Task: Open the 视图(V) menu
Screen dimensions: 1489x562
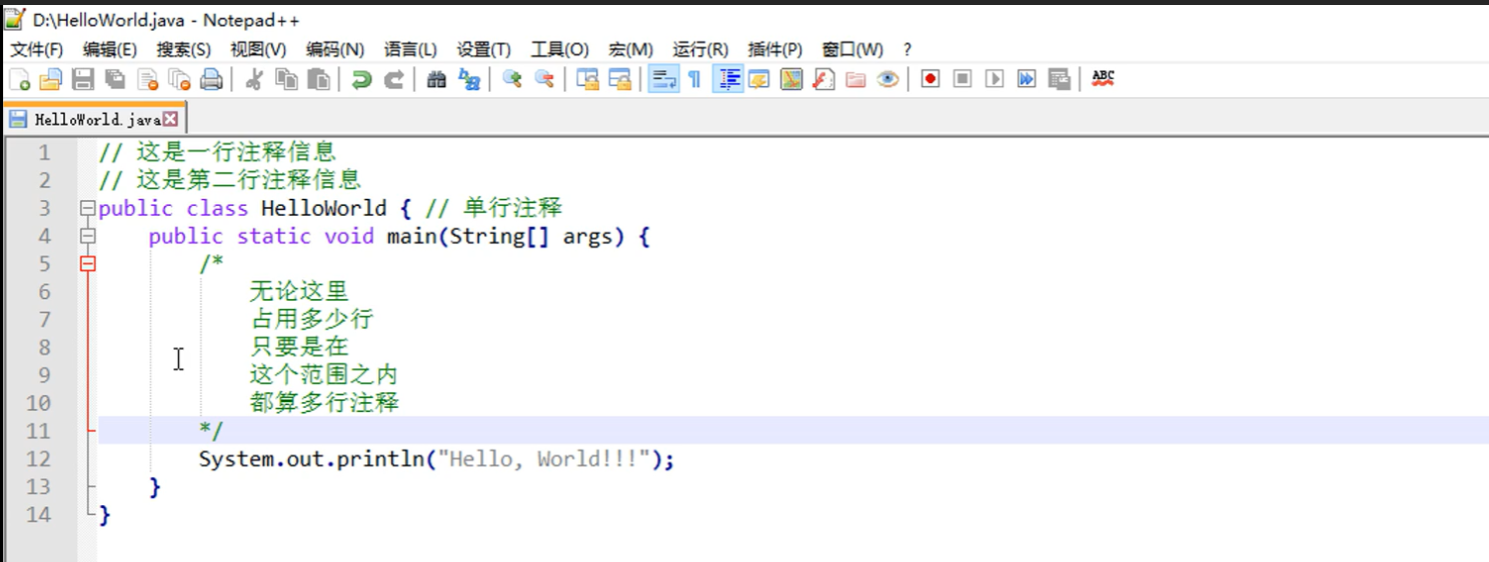Action: (258, 49)
